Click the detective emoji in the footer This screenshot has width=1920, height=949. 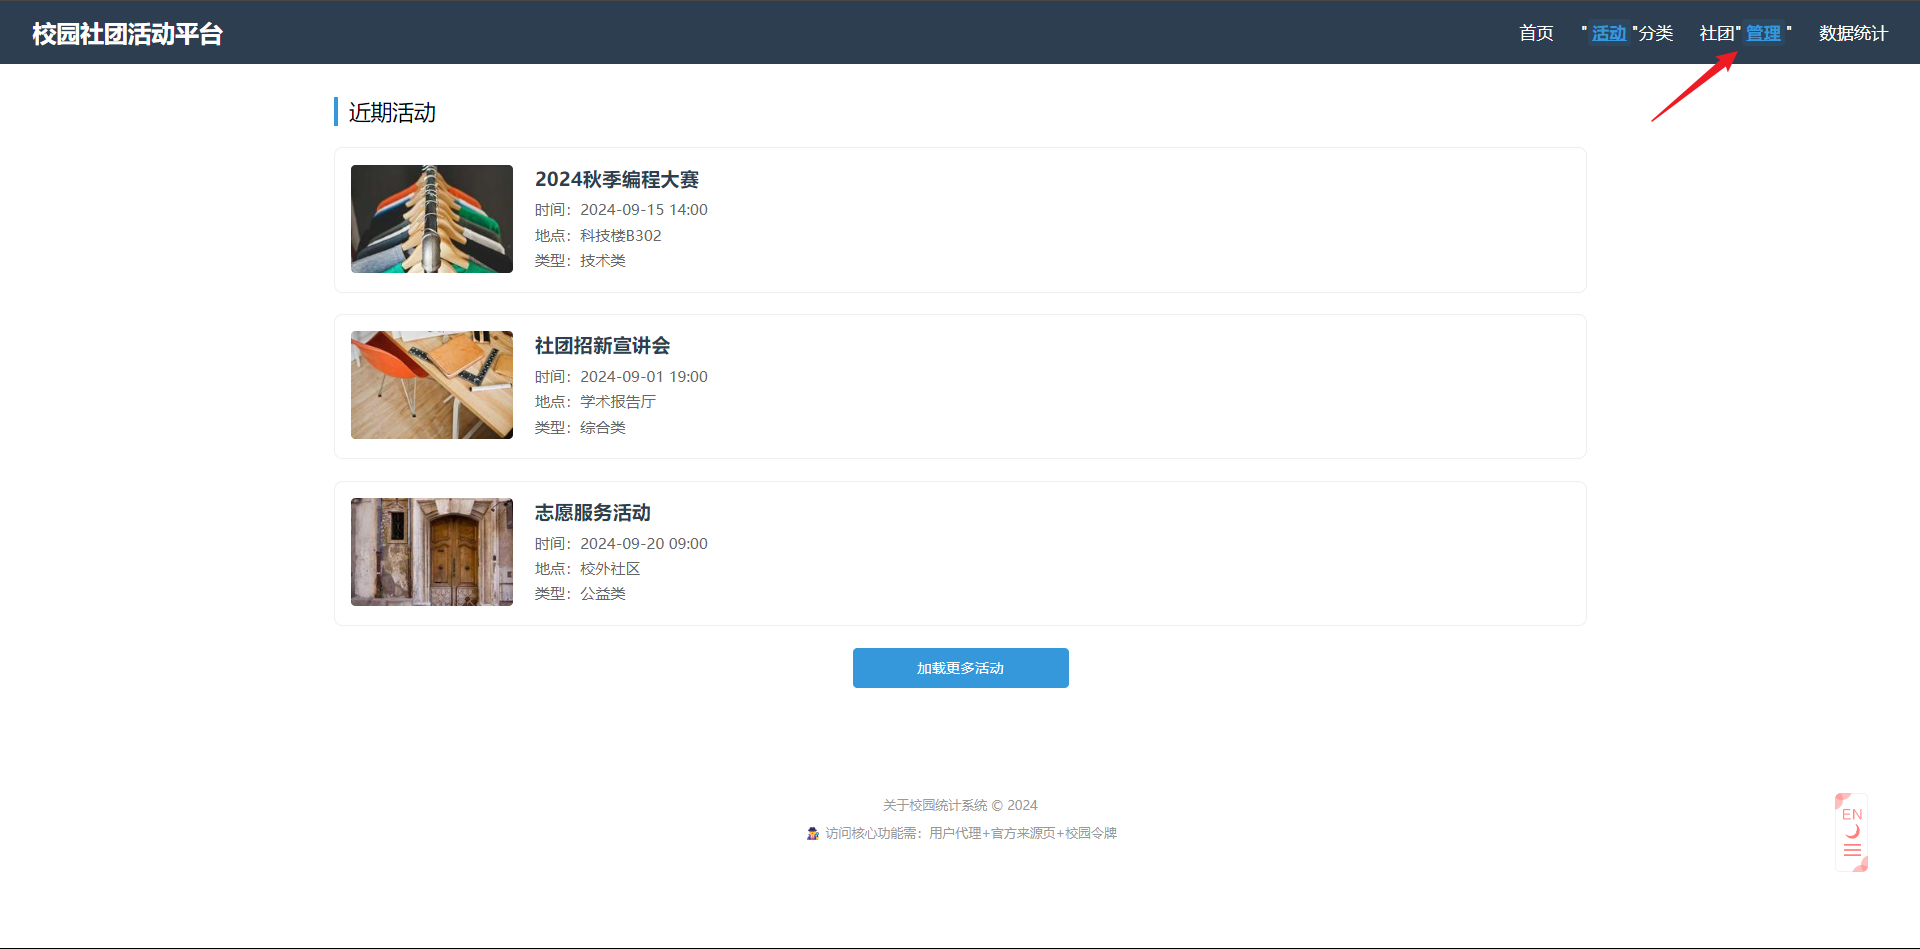point(813,833)
